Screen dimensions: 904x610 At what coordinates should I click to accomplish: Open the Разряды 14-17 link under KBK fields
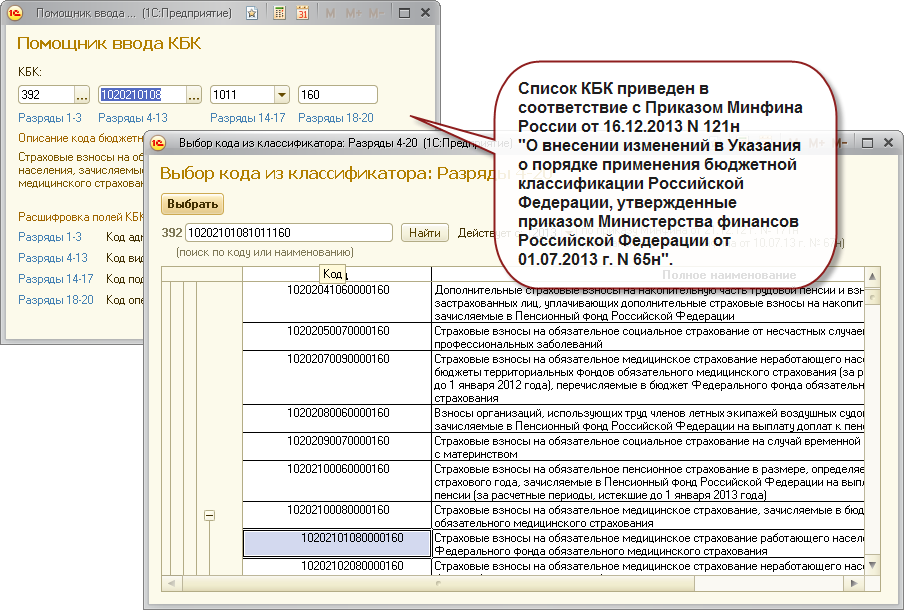click(248, 118)
